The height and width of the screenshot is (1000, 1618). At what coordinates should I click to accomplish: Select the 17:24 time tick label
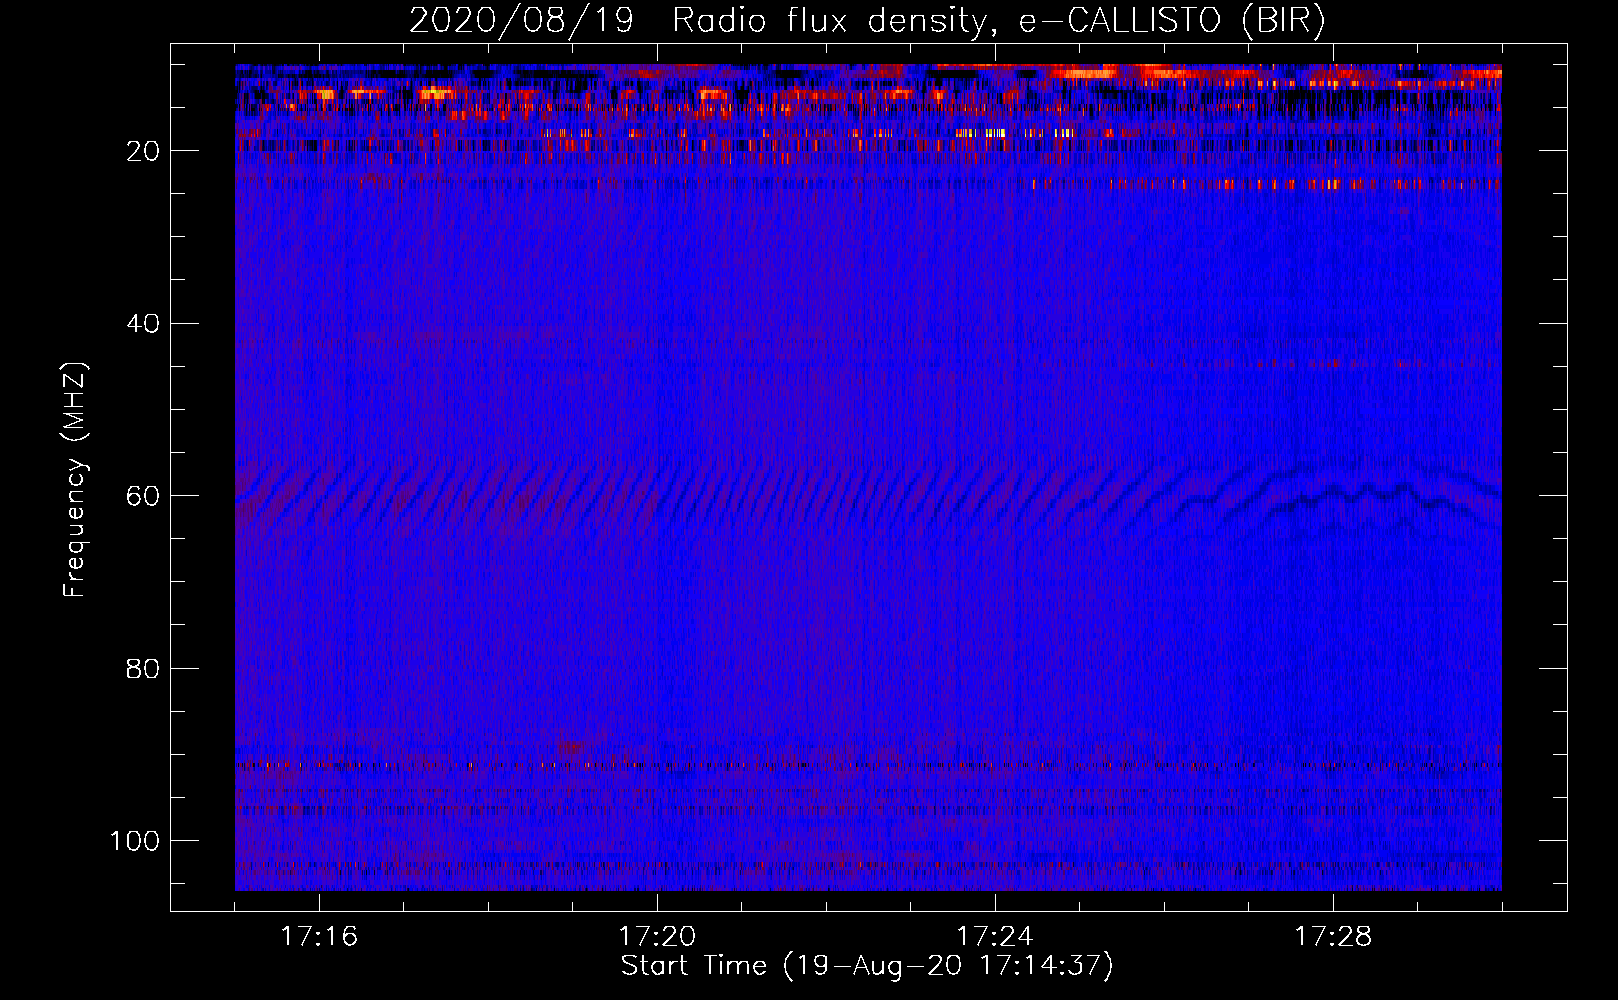995,936
